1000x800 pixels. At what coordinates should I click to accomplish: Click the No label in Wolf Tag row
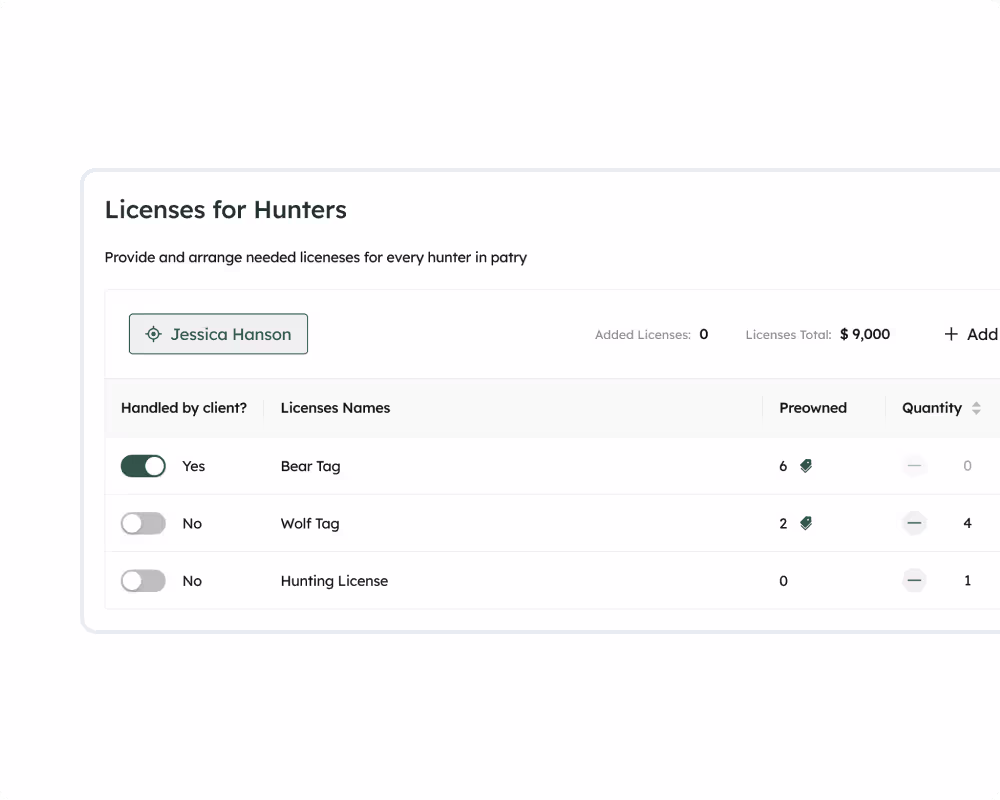click(x=192, y=524)
